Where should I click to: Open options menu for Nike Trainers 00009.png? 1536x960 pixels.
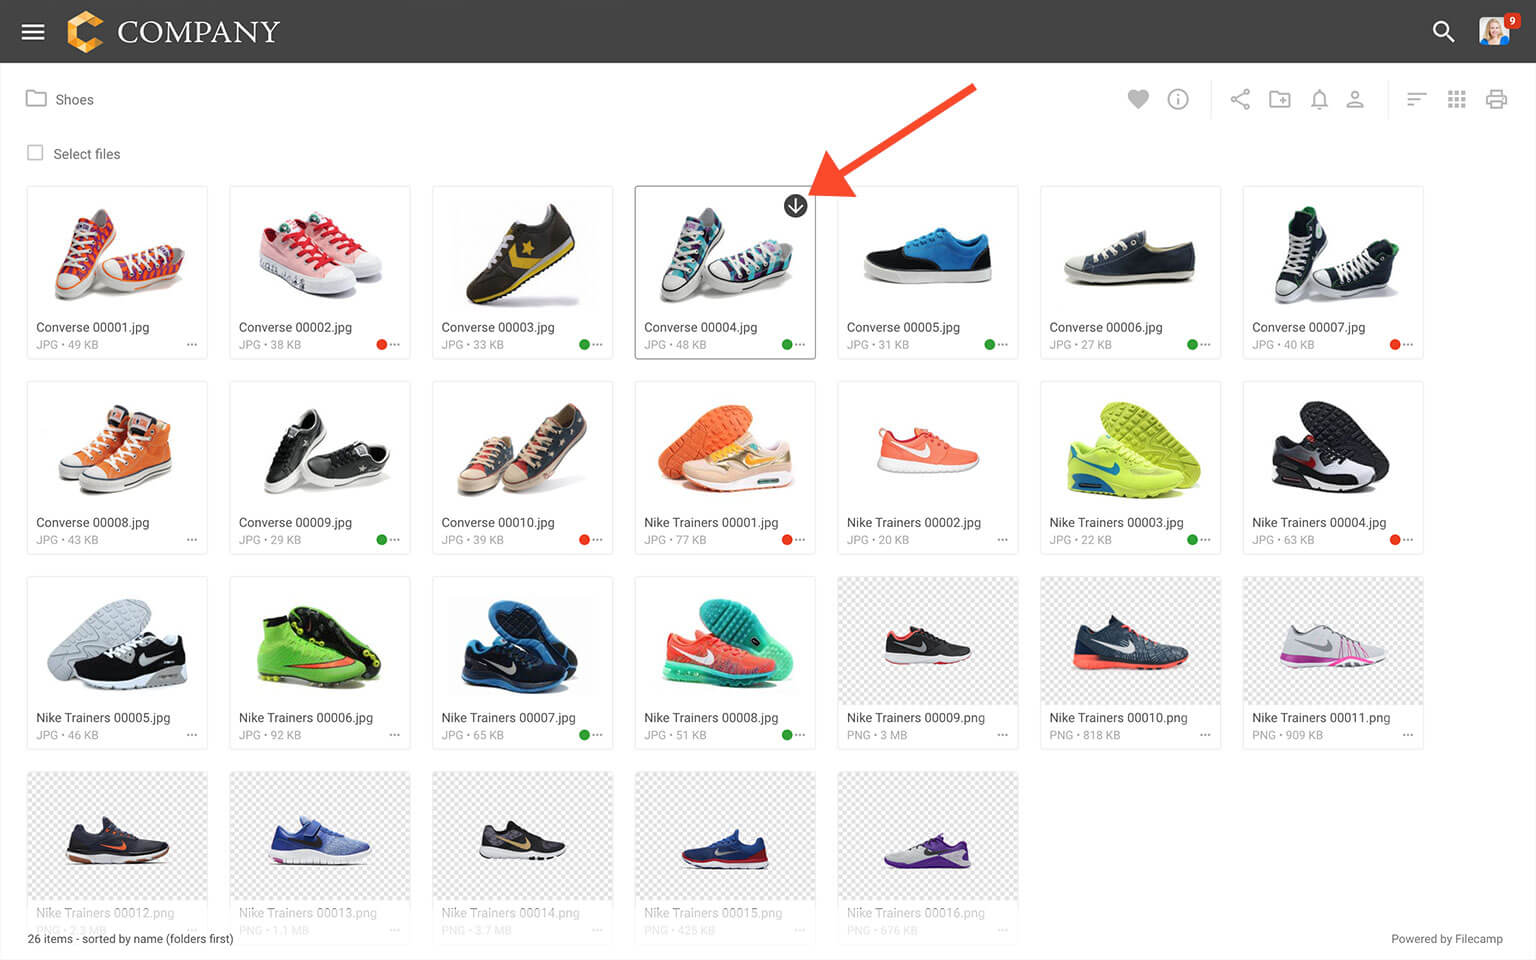click(x=1002, y=735)
